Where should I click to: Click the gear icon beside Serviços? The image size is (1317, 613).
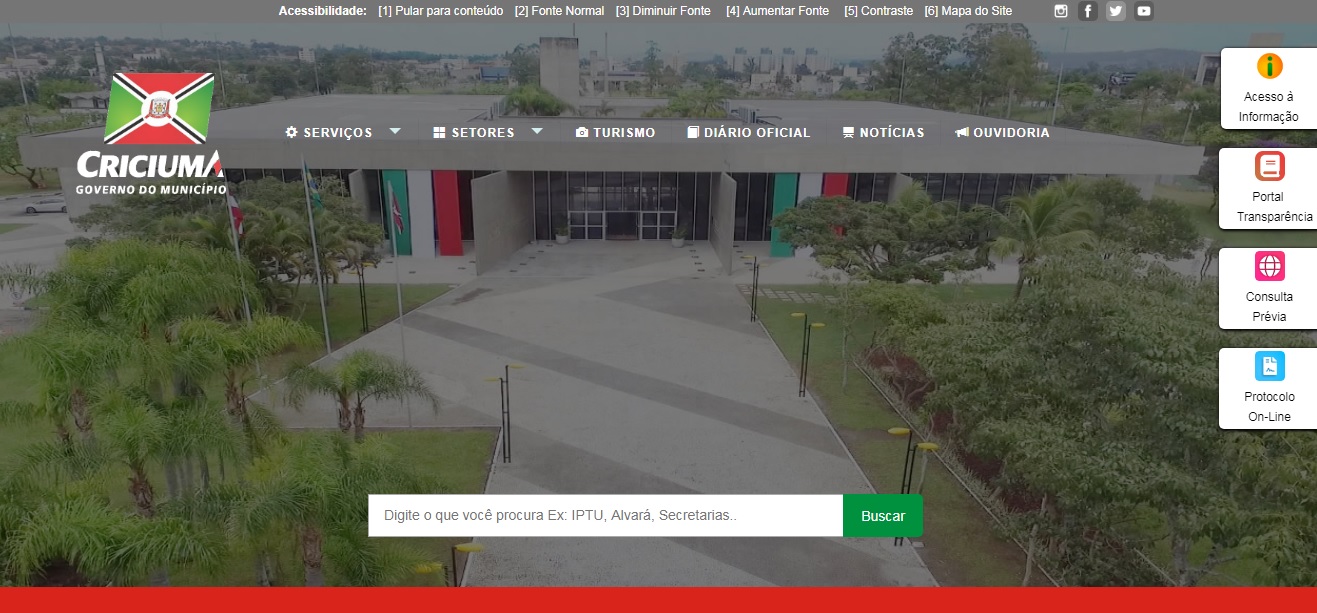[x=292, y=132]
